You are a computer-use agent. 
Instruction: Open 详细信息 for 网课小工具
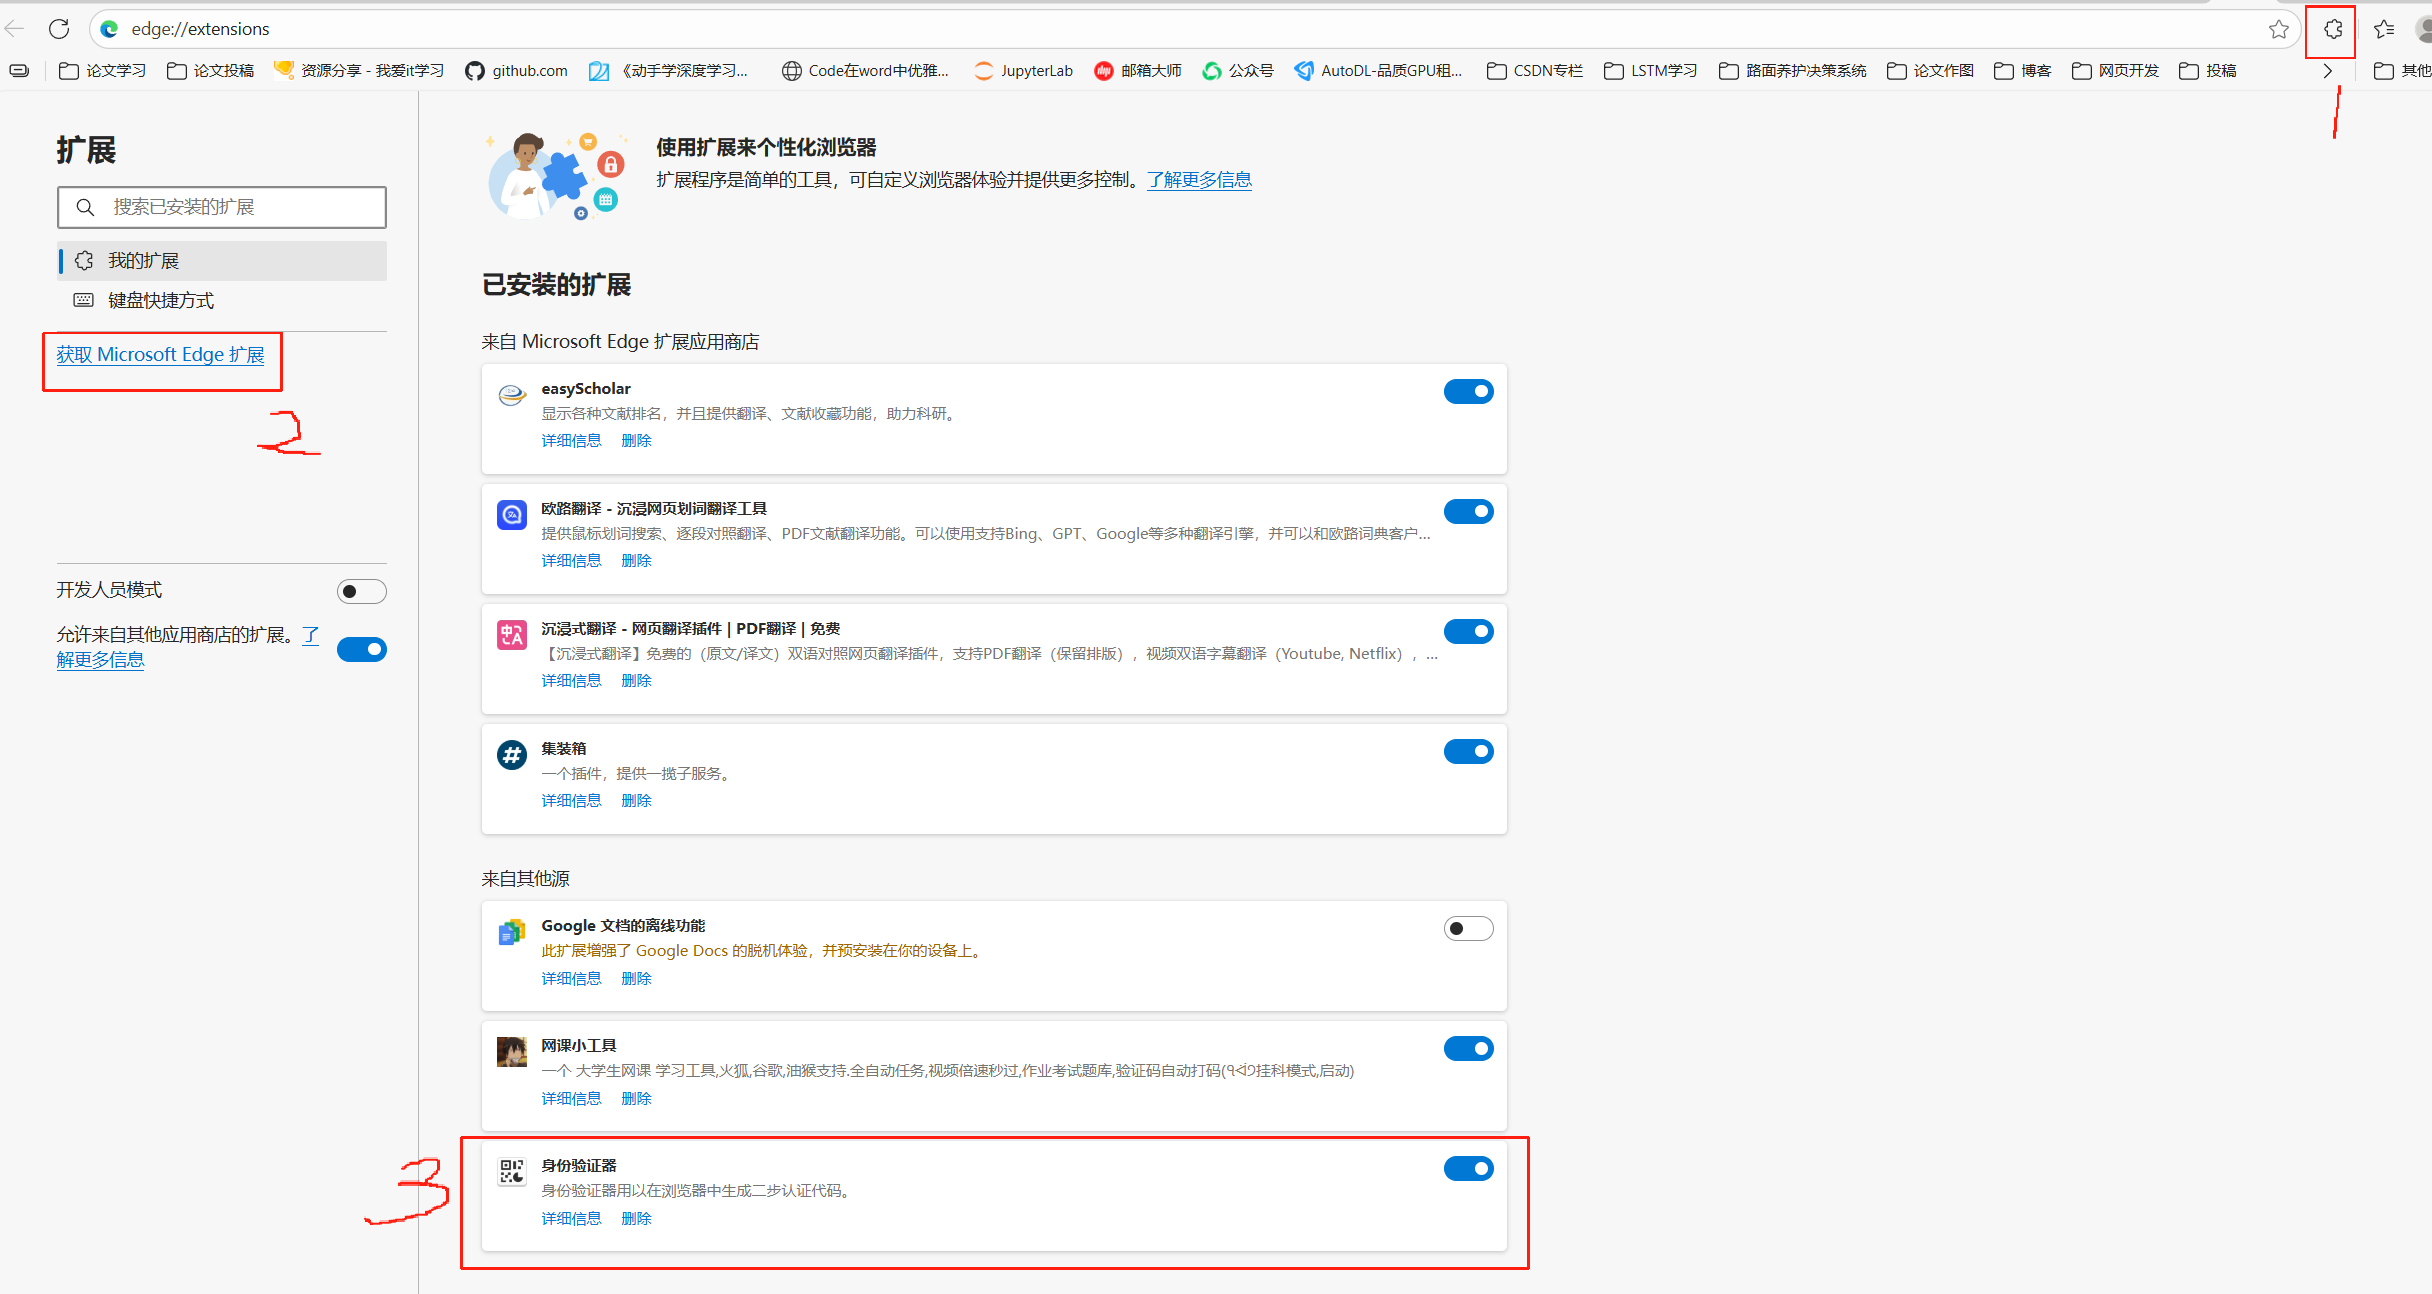[571, 1099]
